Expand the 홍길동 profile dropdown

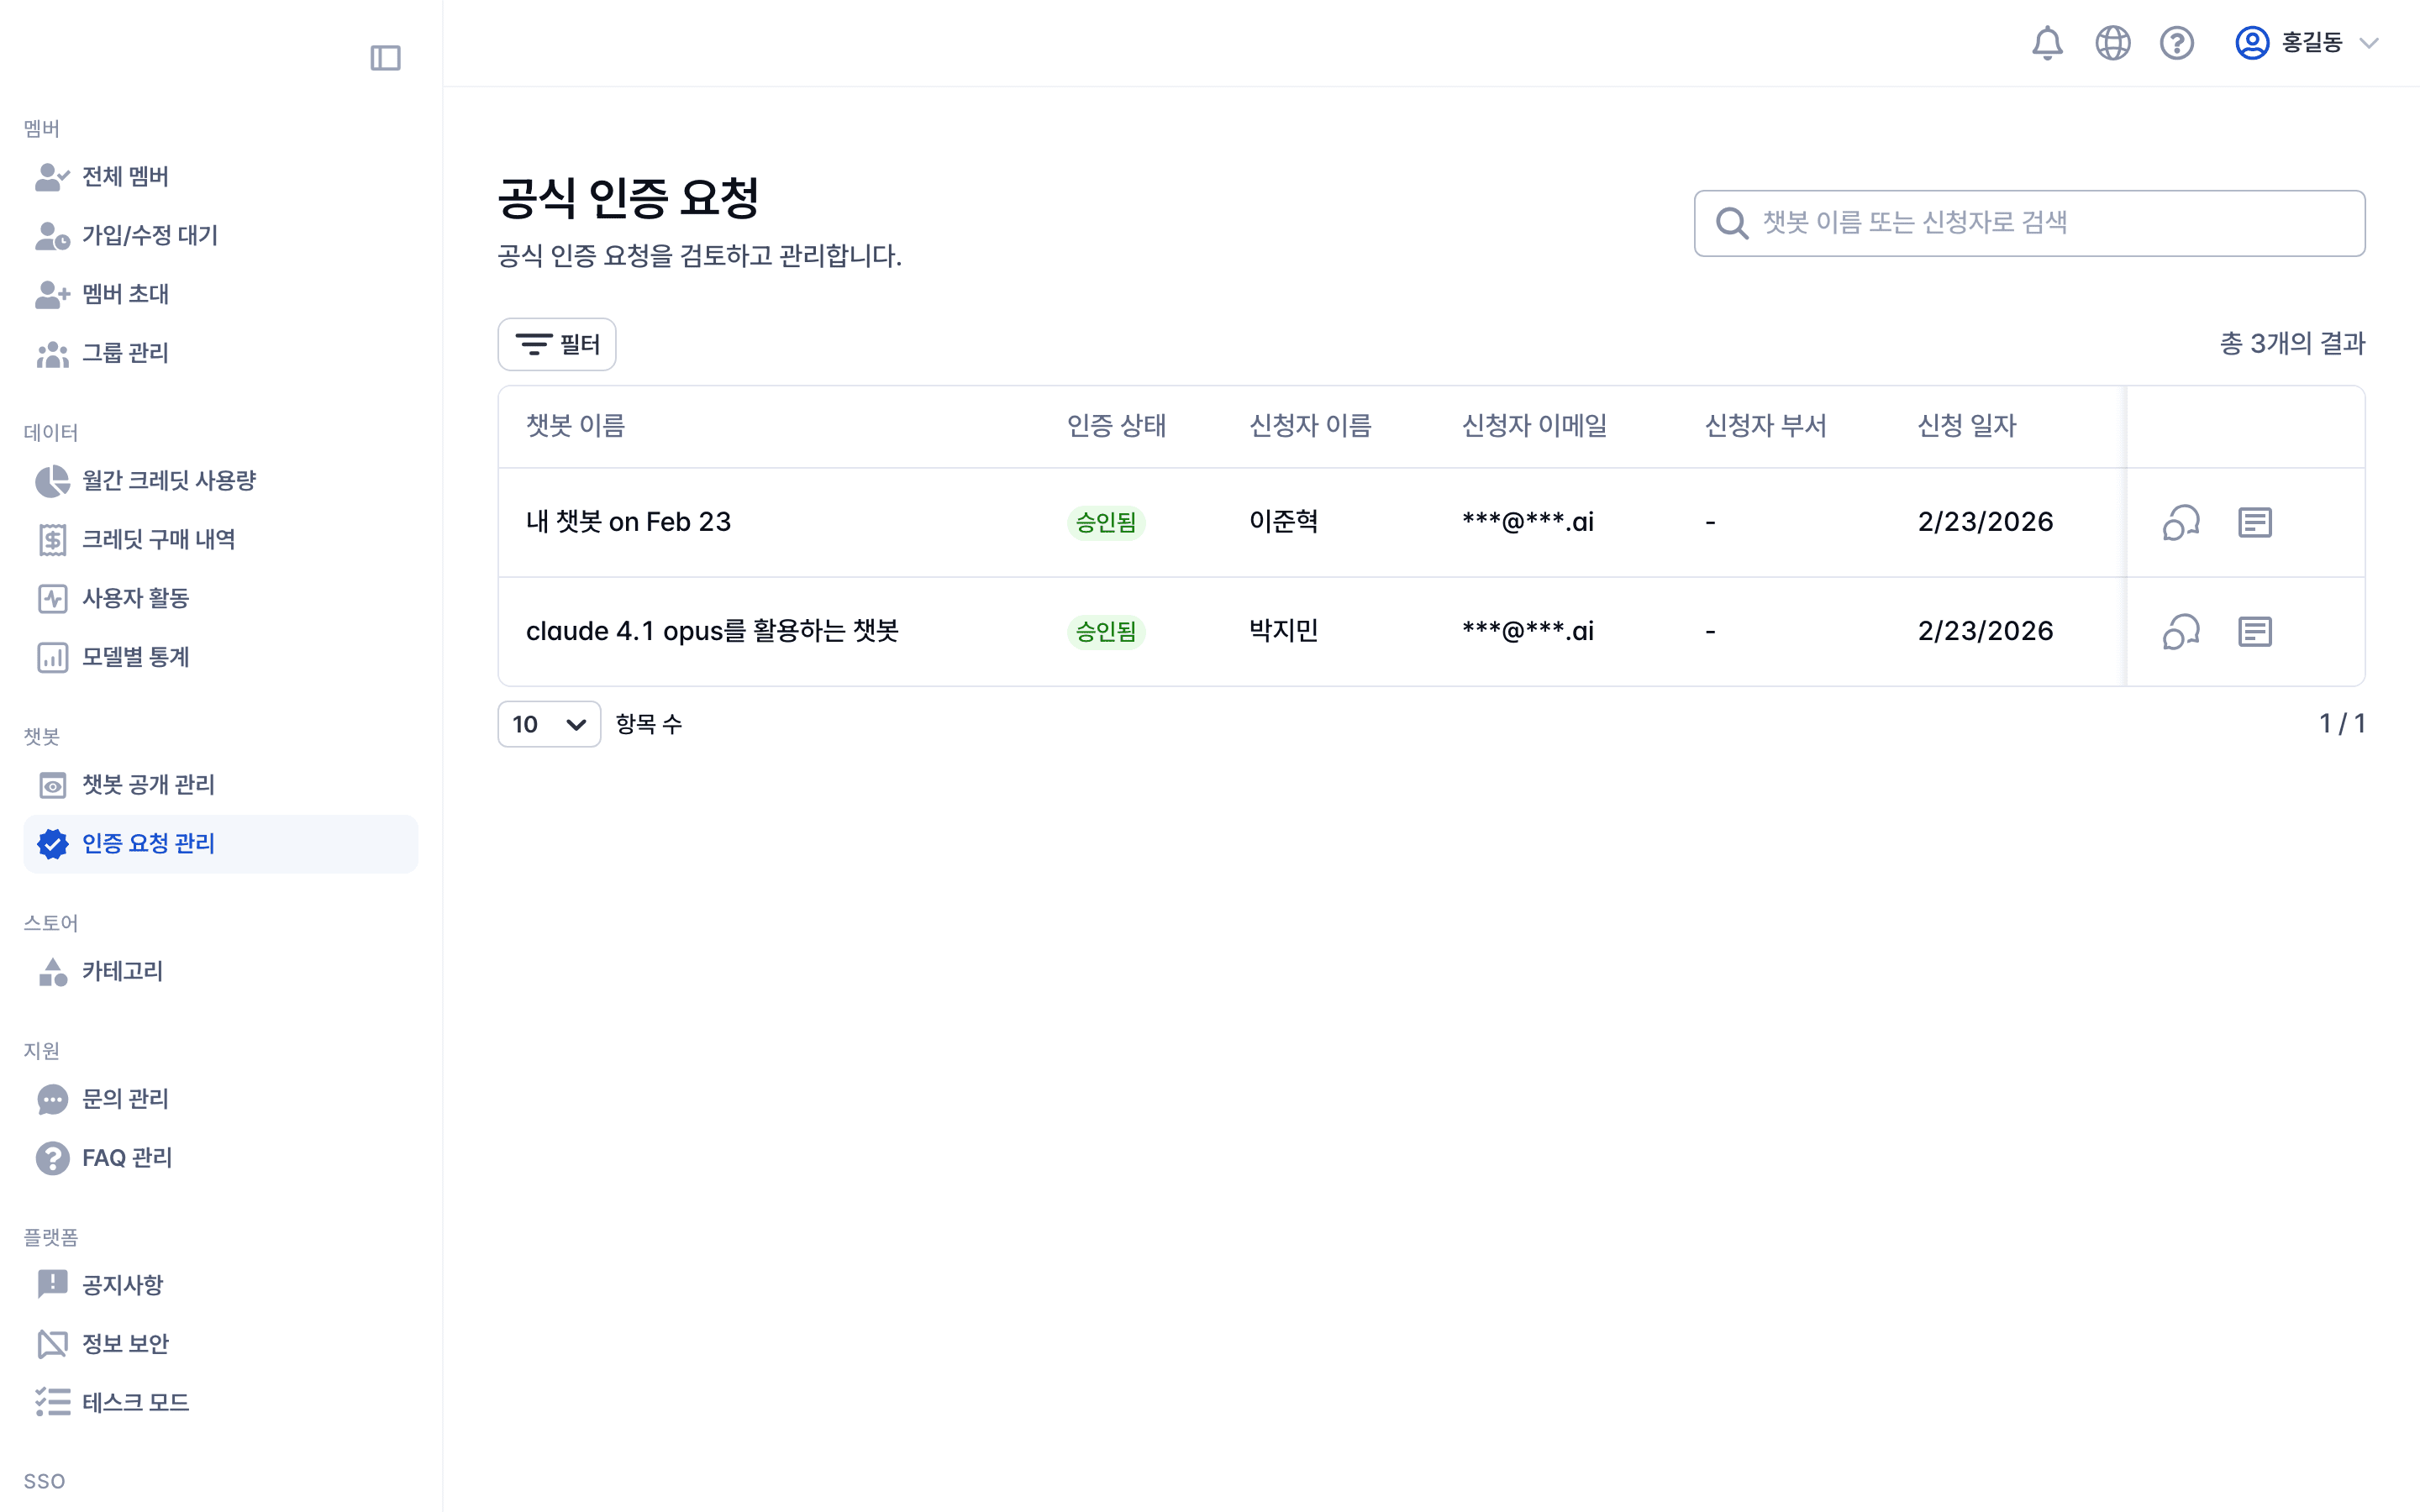point(2310,43)
